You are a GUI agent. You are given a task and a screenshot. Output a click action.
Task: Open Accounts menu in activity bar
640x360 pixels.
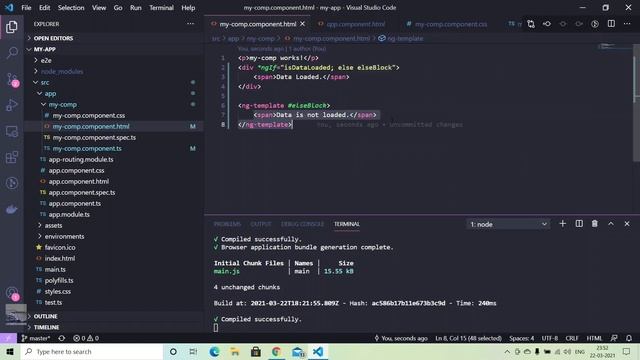click(11, 293)
